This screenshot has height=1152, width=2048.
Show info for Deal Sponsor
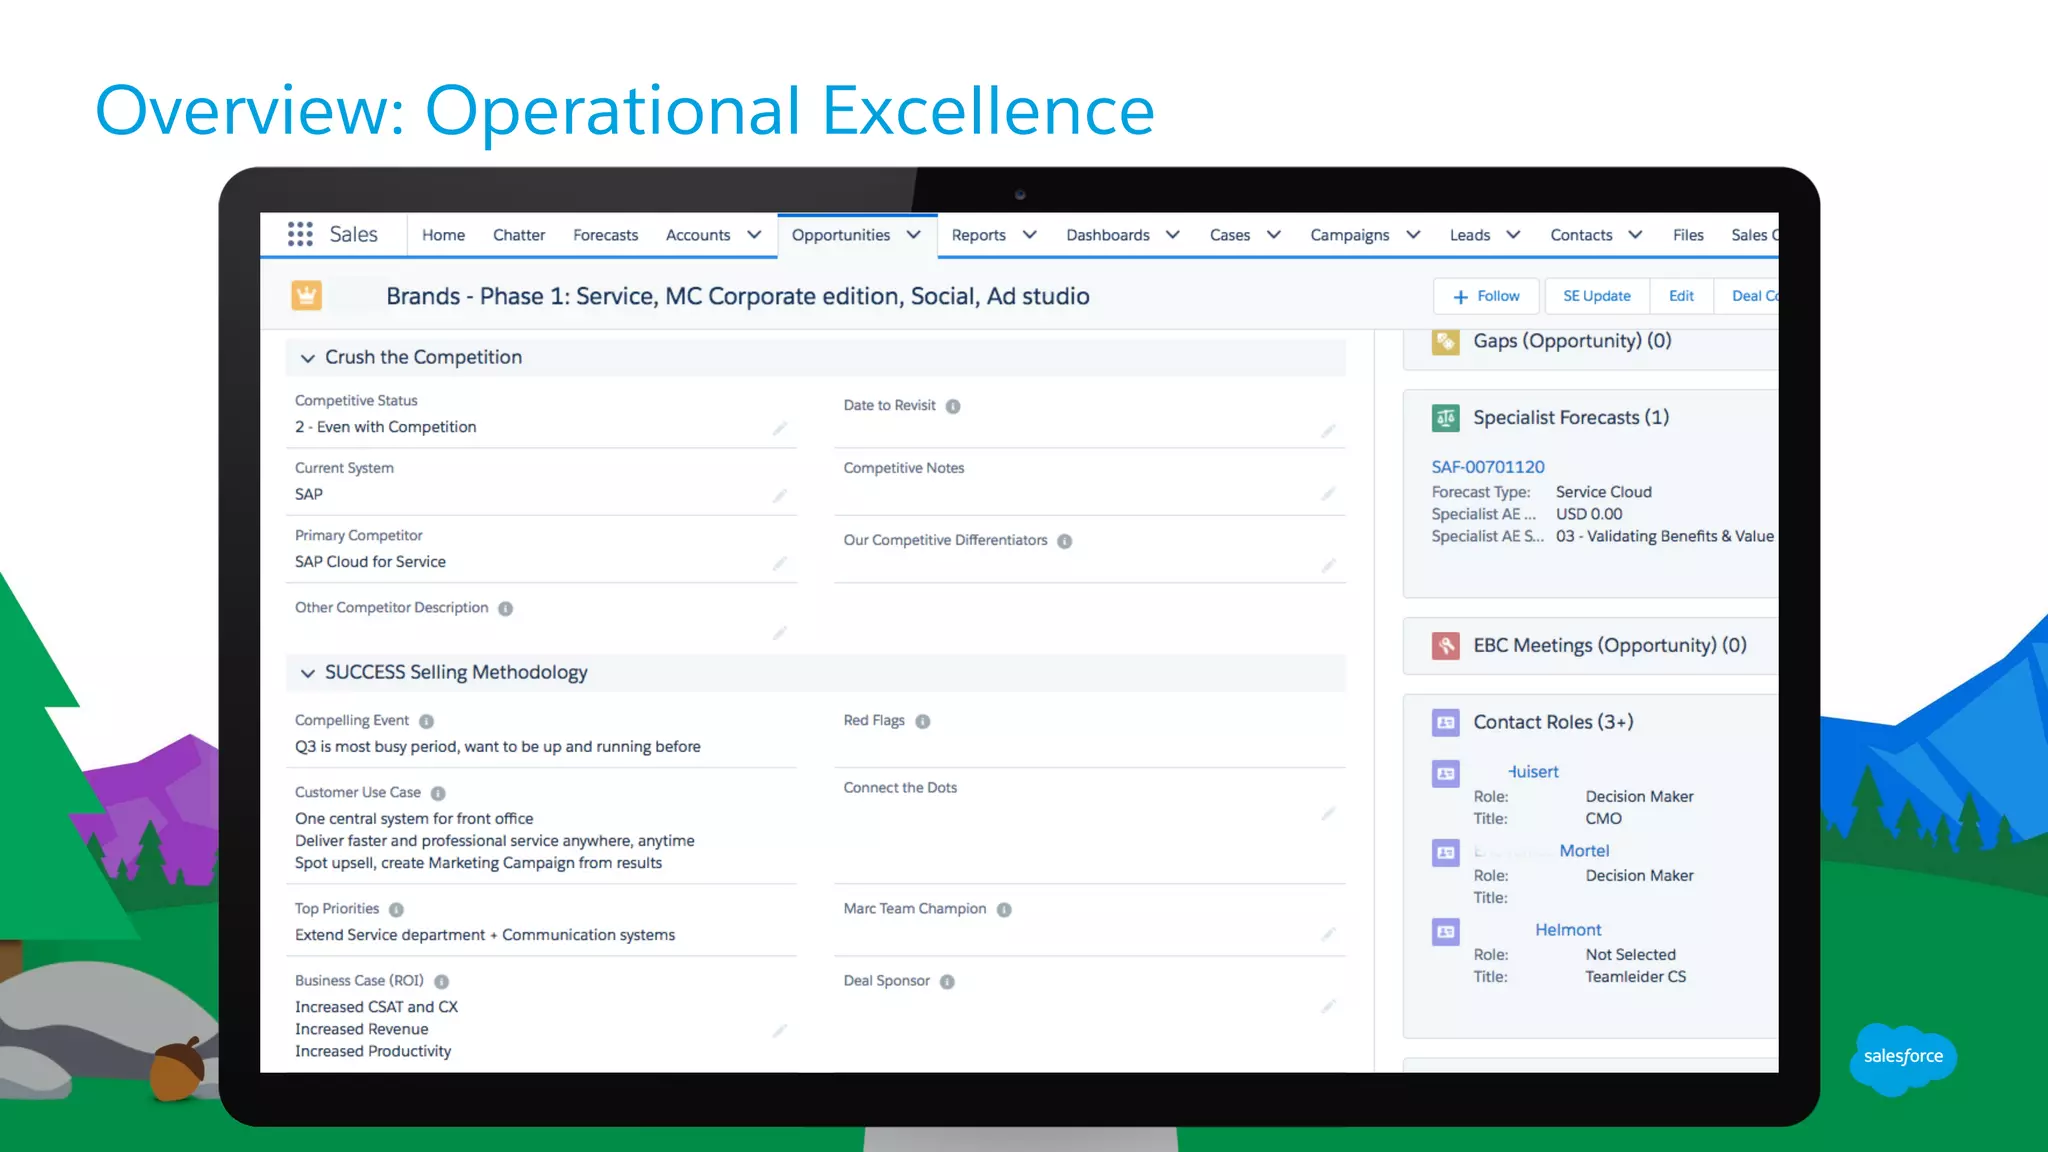pyautogui.click(x=947, y=981)
